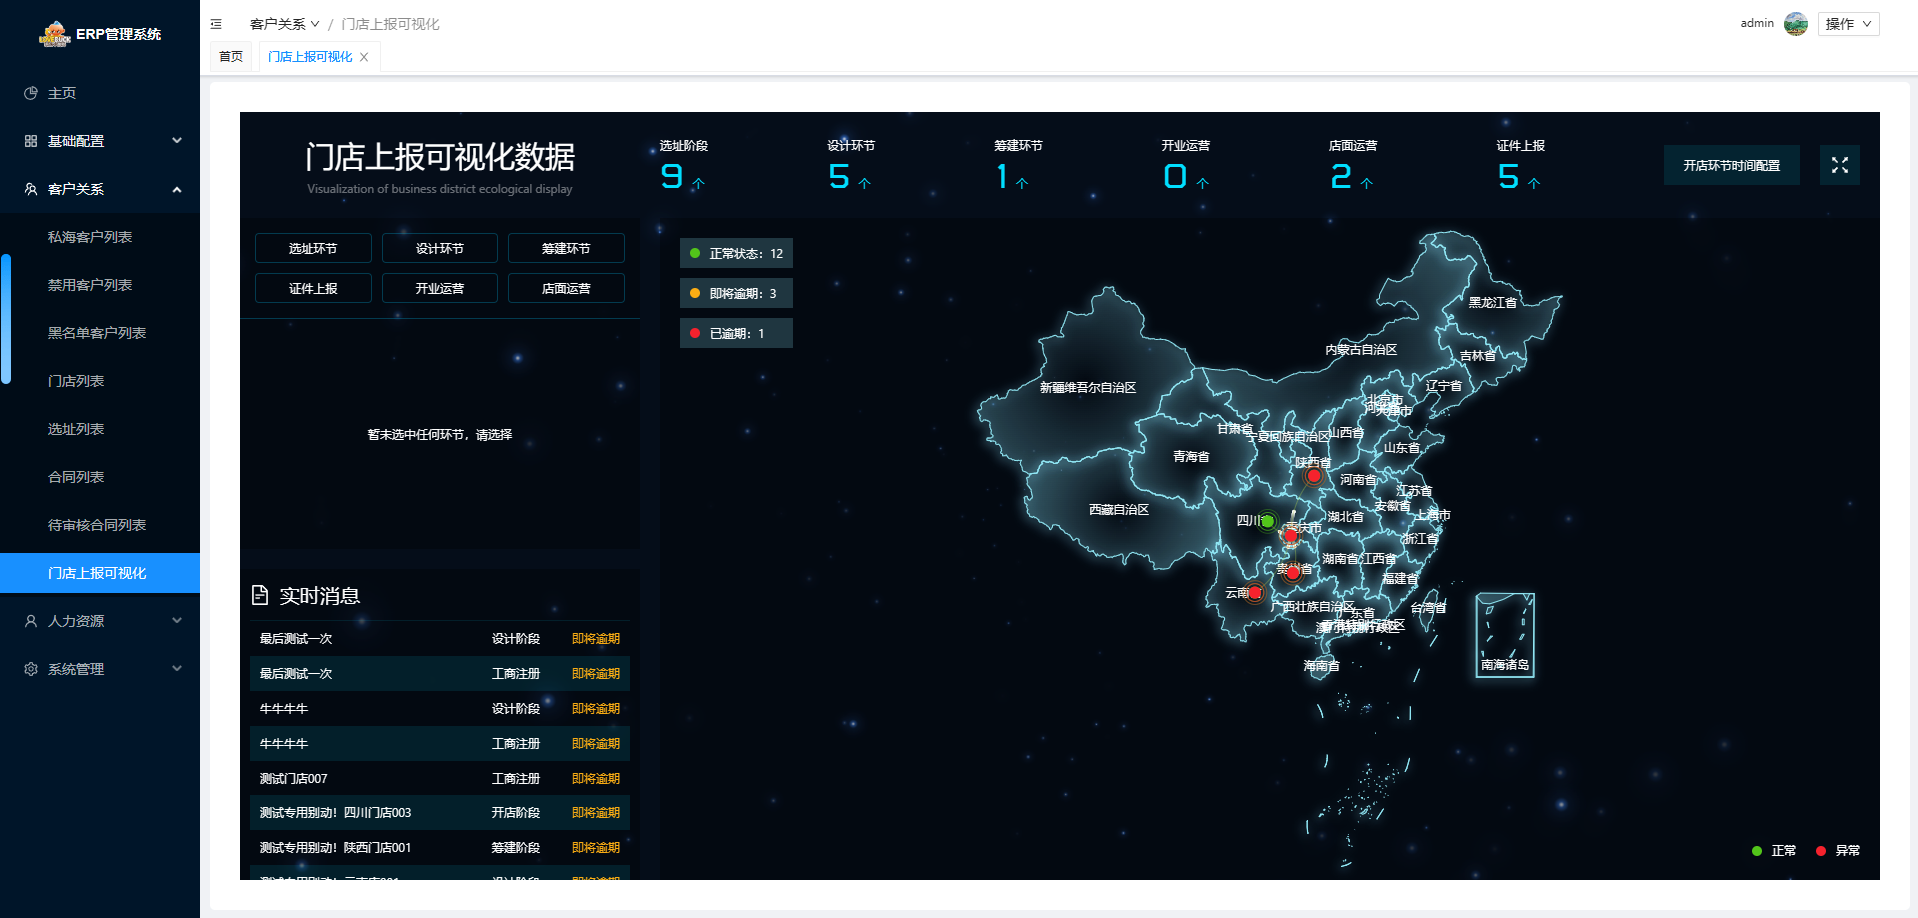Expand the 系统管理 menu chevron
1918x918 pixels.
(177, 669)
